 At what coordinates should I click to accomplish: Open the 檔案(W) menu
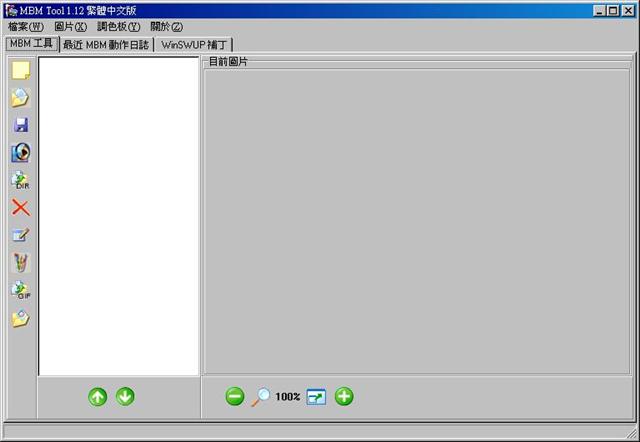[26, 27]
